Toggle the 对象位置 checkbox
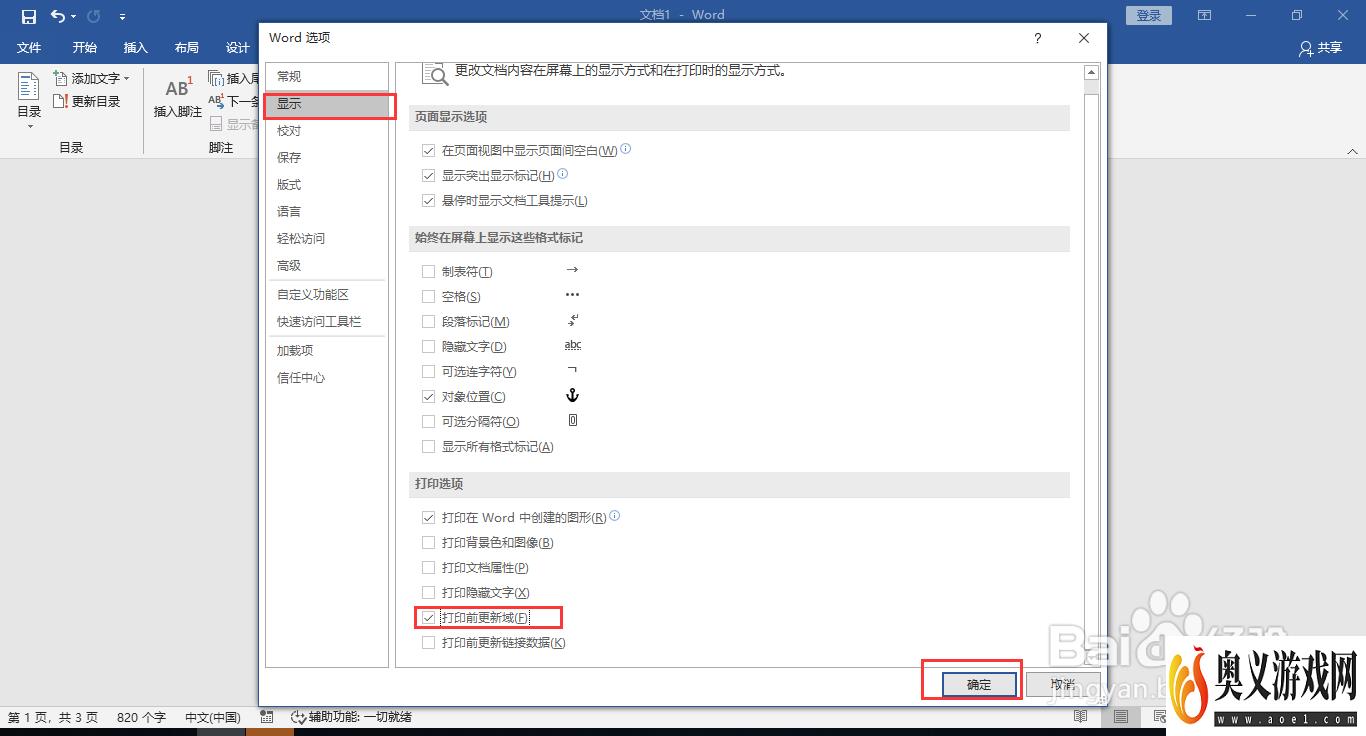 click(428, 396)
